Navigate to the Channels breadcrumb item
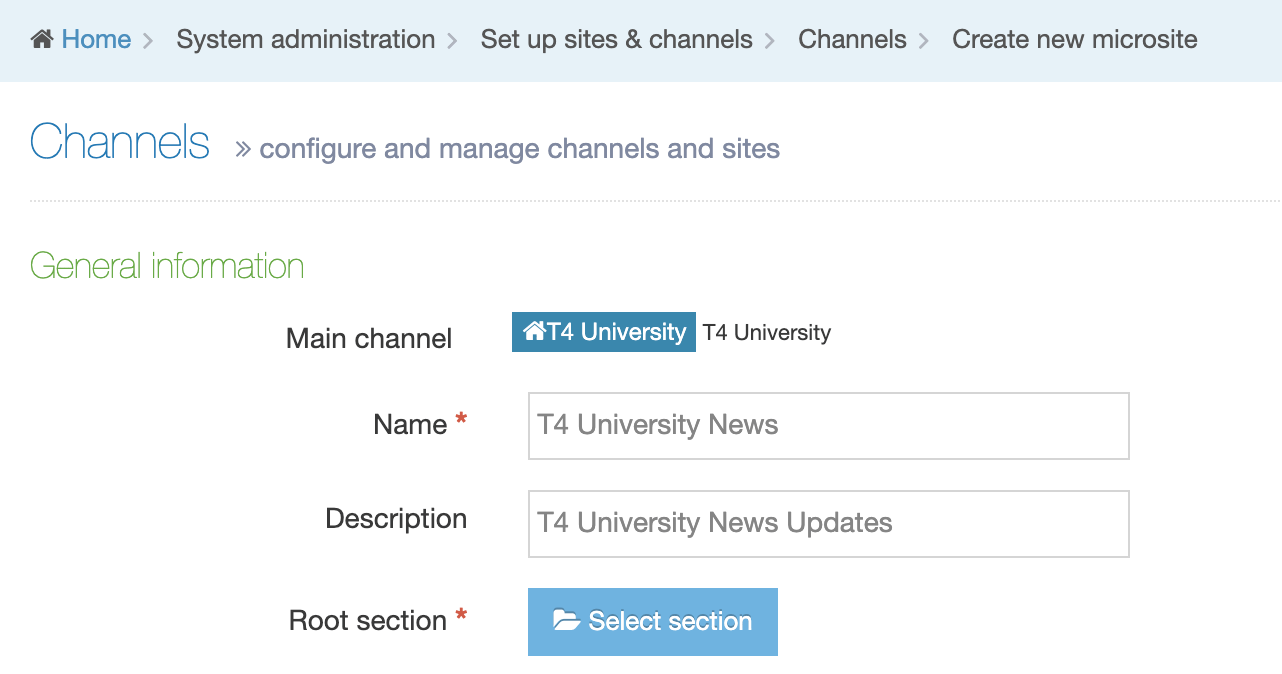The width and height of the screenshot is (1282, 674). tap(852, 40)
